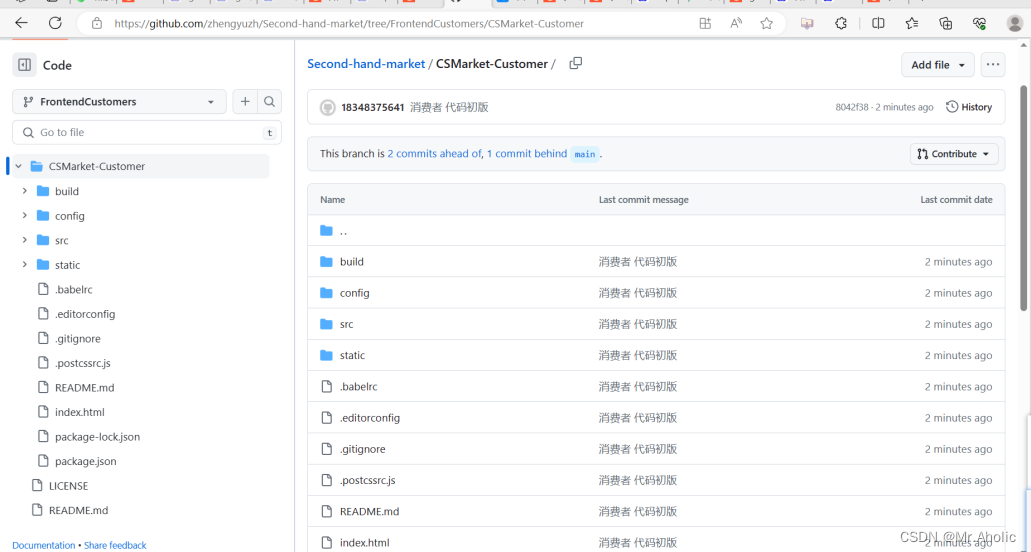The width and height of the screenshot is (1031, 552).
Task: Click the static folder icon in file list
Action: (x=326, y=355)
